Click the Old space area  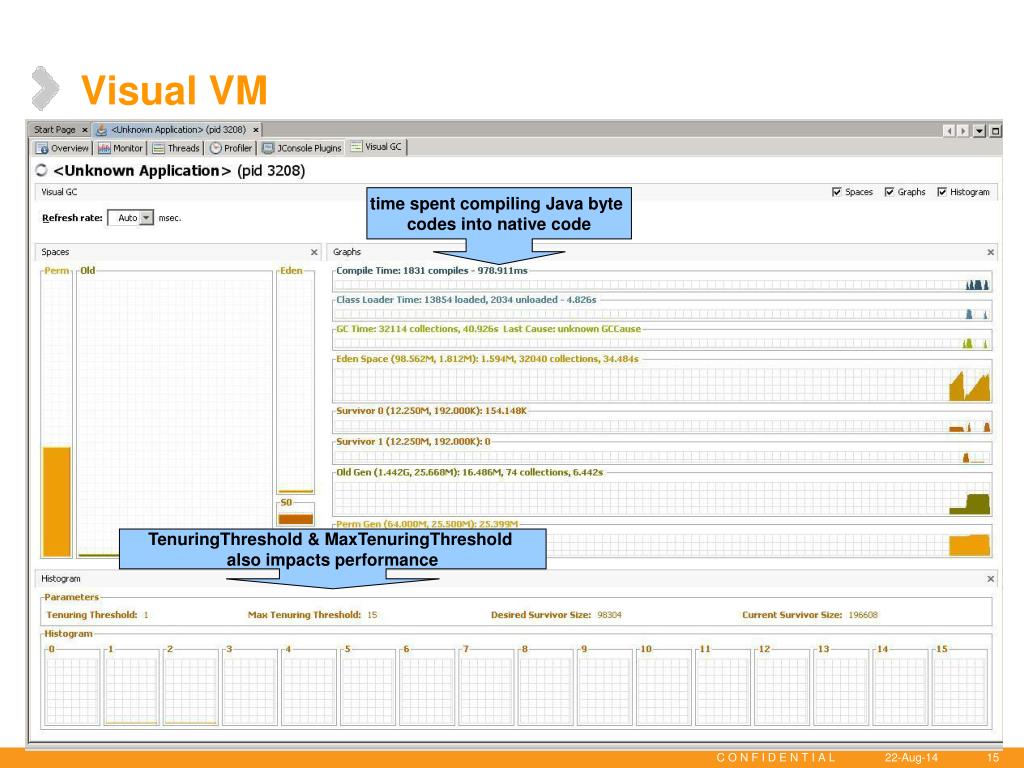click(x=174, y=414)
